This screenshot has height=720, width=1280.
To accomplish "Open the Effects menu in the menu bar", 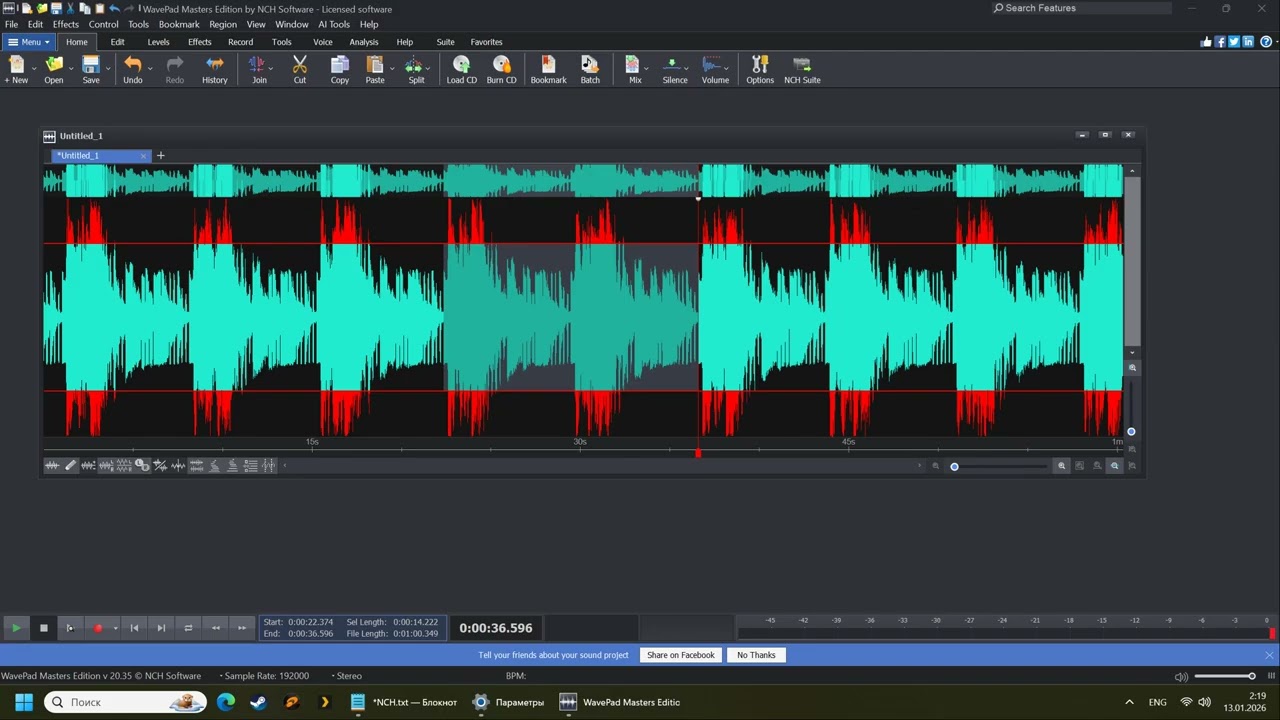I will point(66,24).
